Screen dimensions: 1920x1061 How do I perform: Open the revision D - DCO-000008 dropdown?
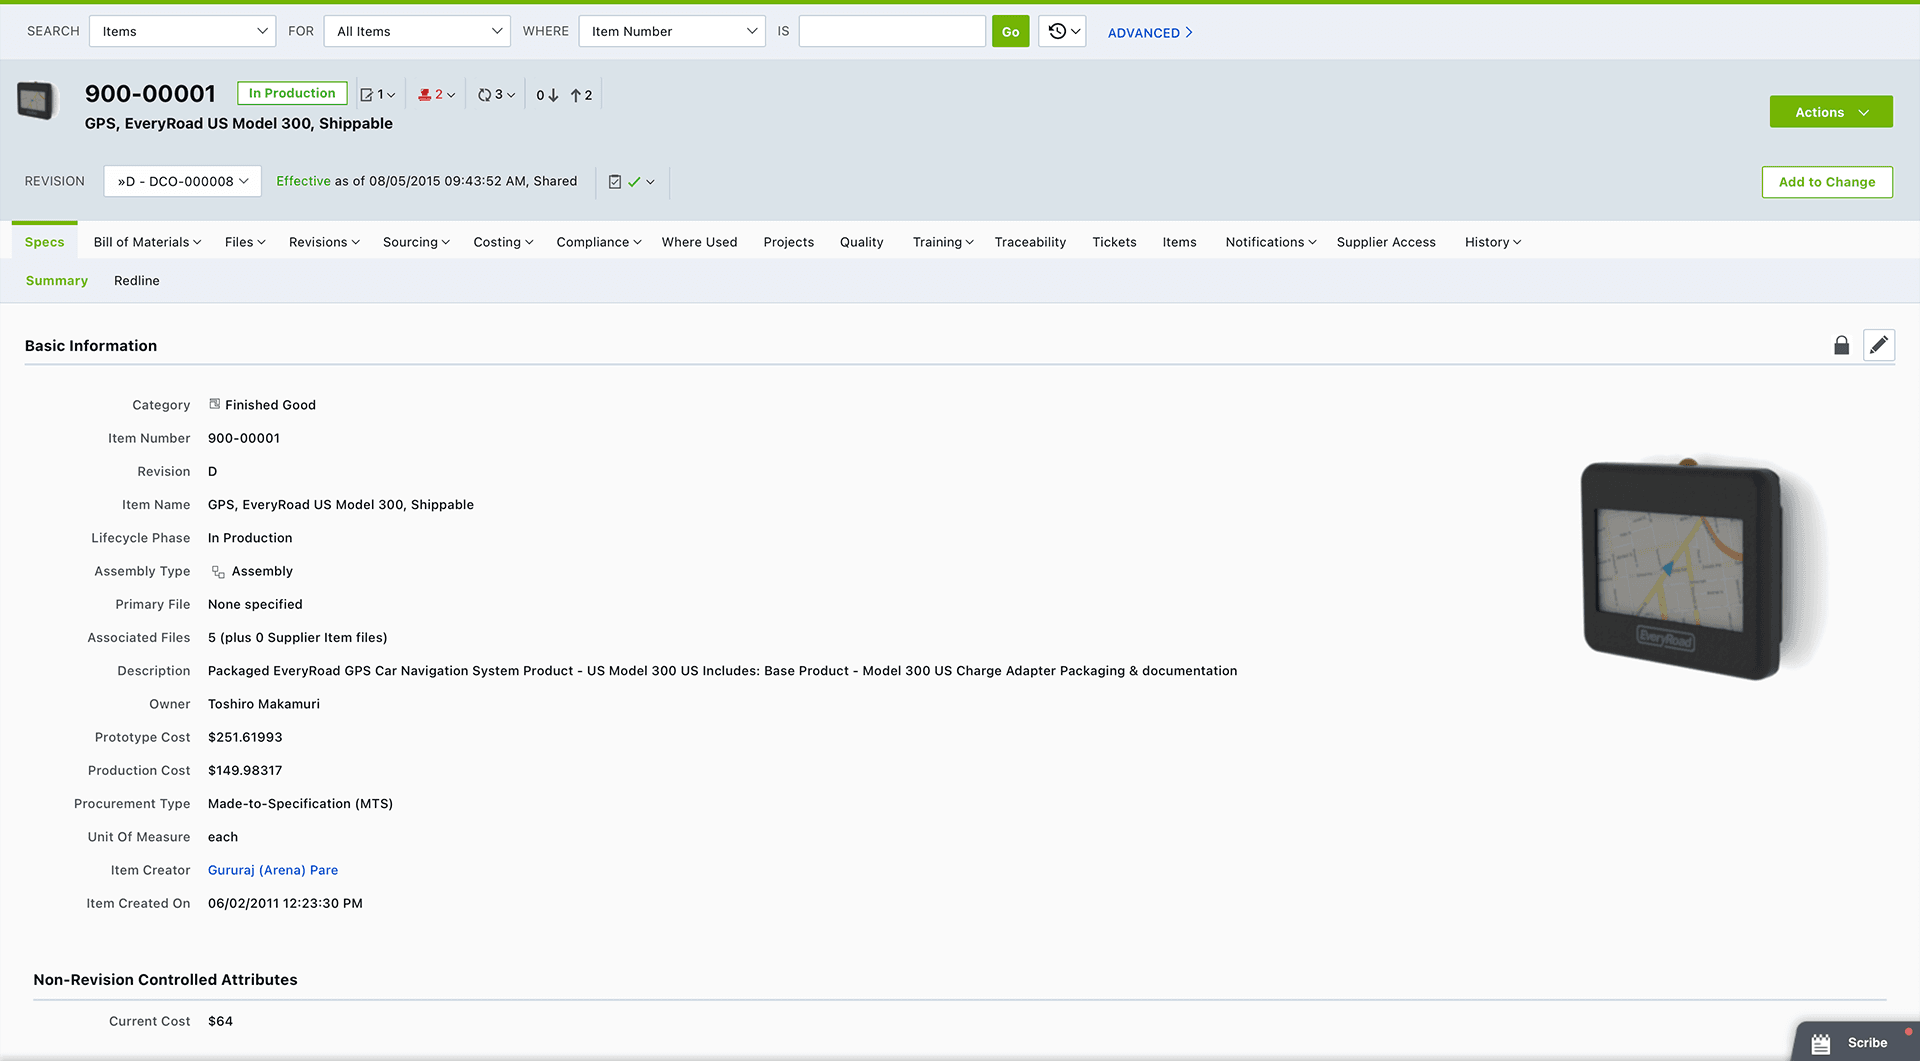(183, 182)
